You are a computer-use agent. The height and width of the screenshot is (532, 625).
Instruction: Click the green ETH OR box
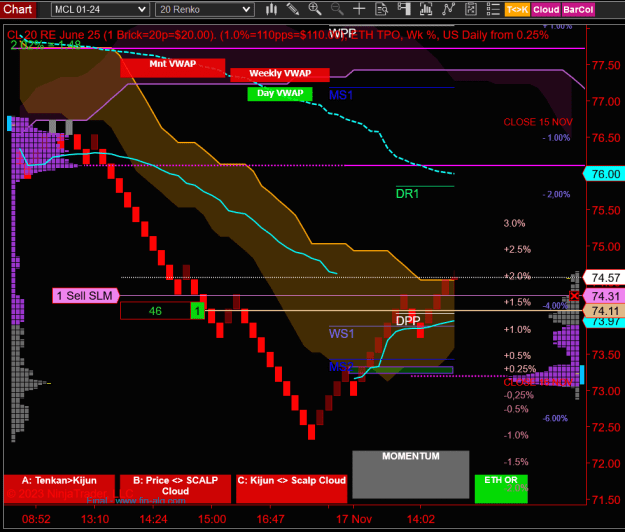tap(501, 489)
